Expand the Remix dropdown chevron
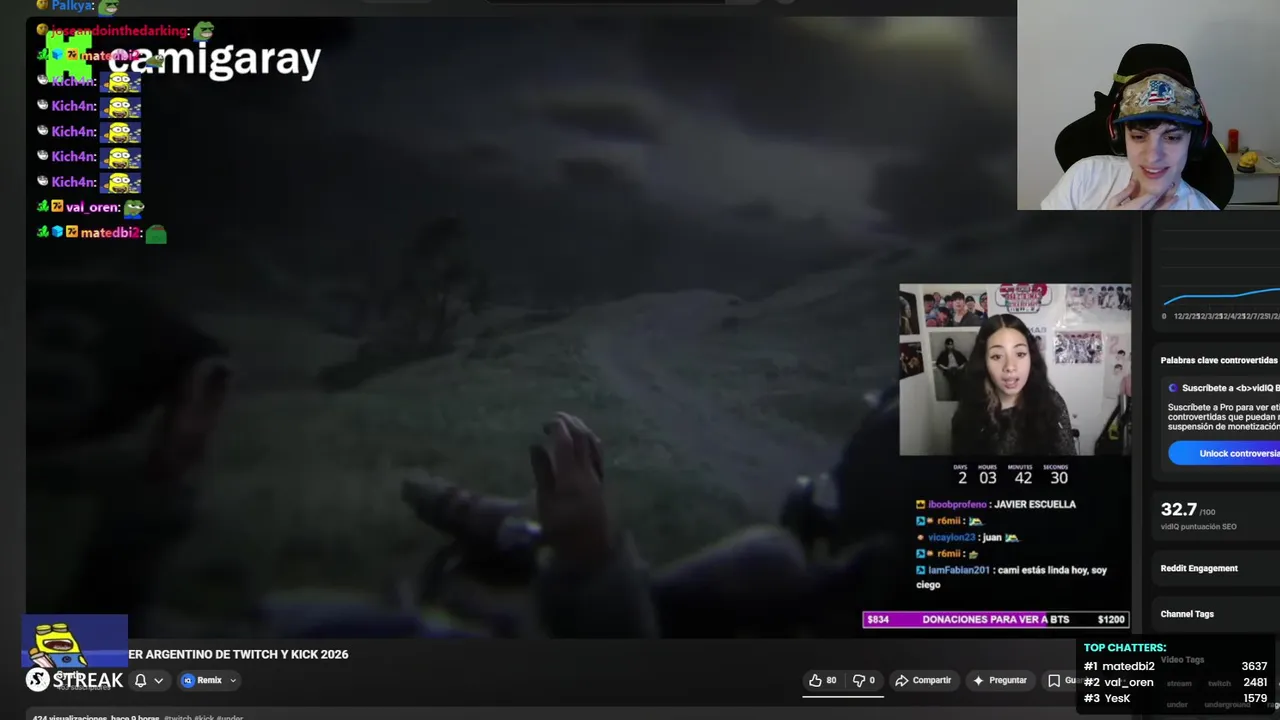The width and height of the screenshot is (1280, 720). coord(233,680)
